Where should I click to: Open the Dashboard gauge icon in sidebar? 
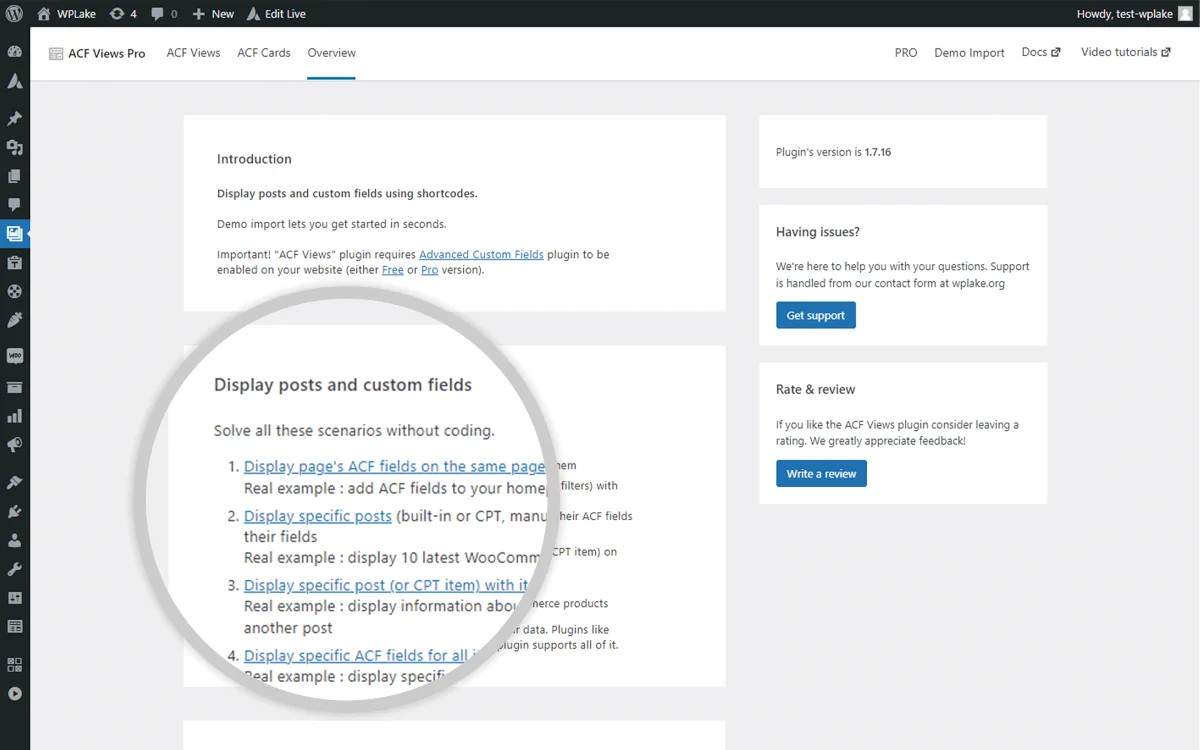15,52
